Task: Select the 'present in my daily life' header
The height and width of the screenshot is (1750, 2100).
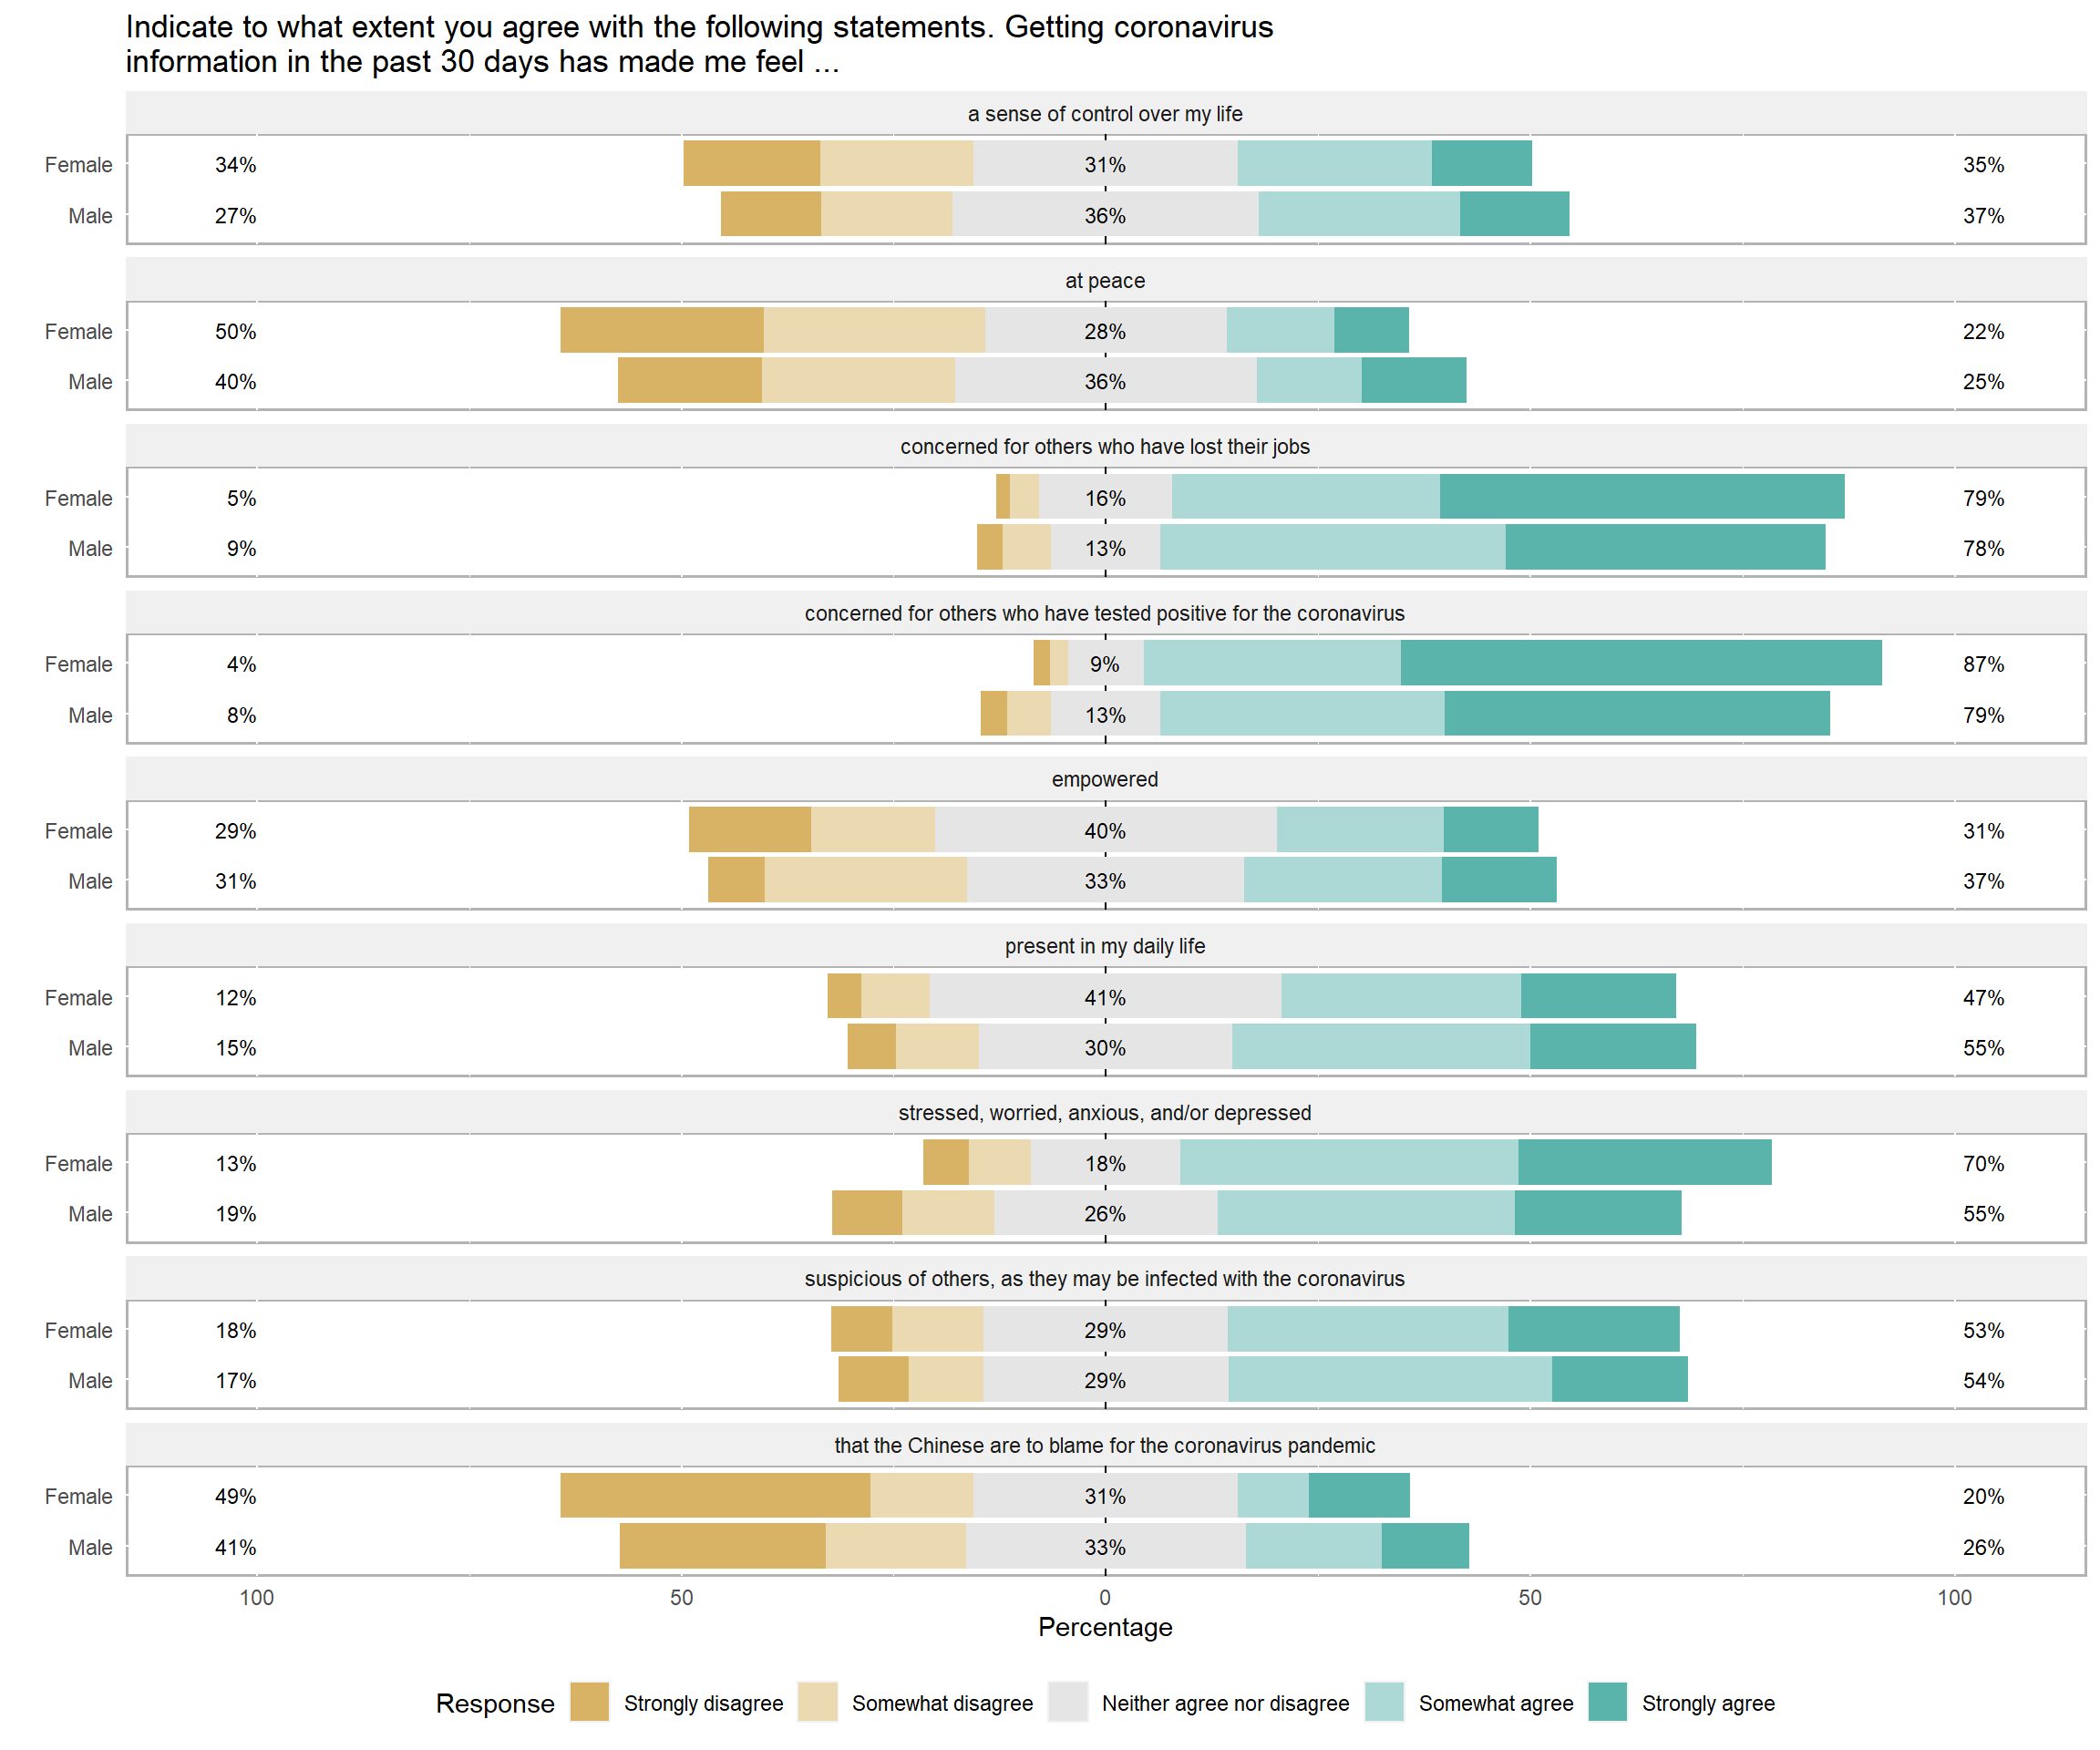Action: click(x=1104, y=946)
